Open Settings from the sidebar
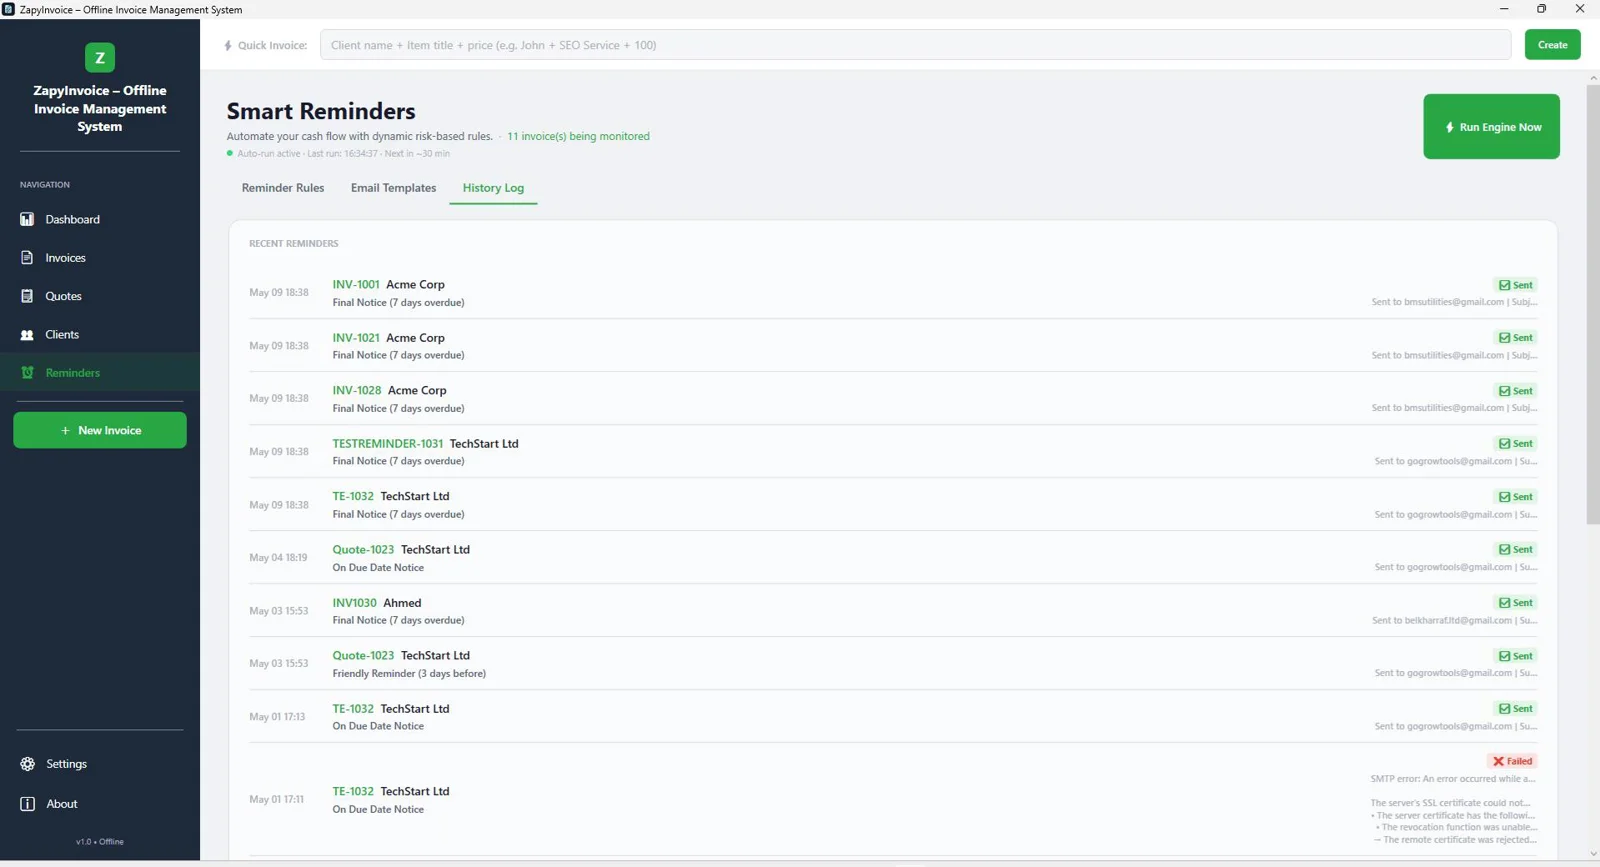 (x=100, y=764)
